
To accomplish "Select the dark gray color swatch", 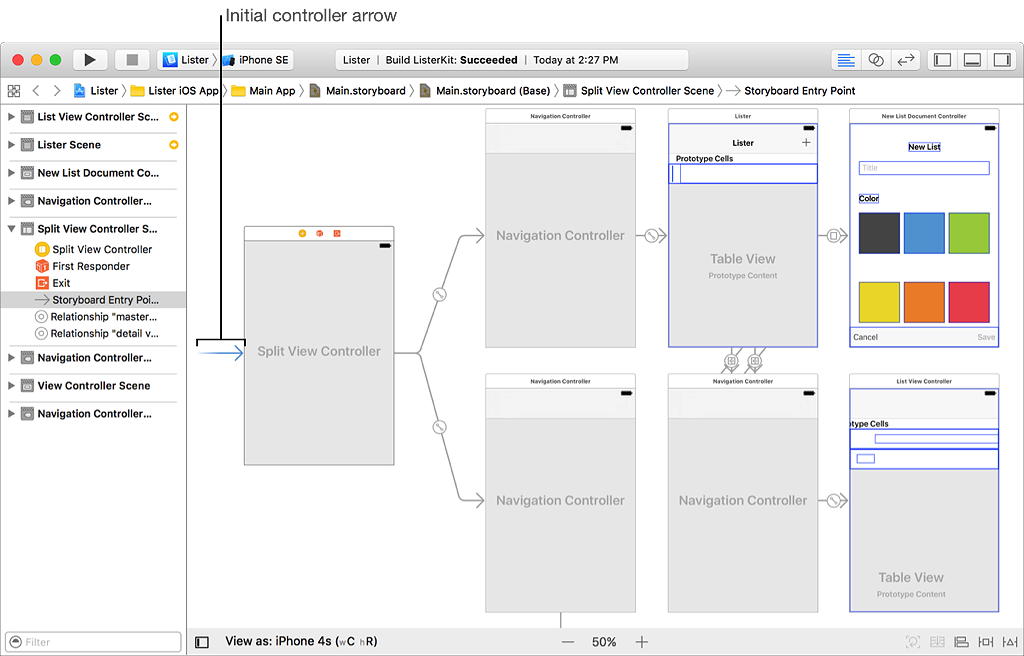I will (879, 233).
